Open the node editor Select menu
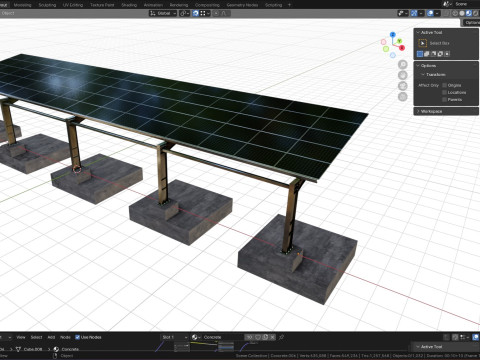 pos(36,337)
